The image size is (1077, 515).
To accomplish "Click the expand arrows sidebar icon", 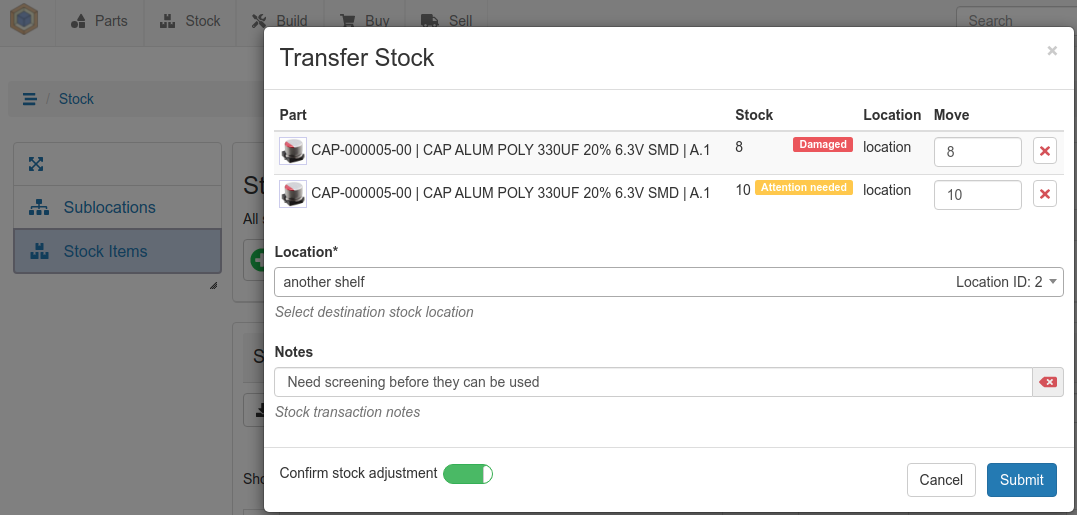I will click(x=37, y=164).
